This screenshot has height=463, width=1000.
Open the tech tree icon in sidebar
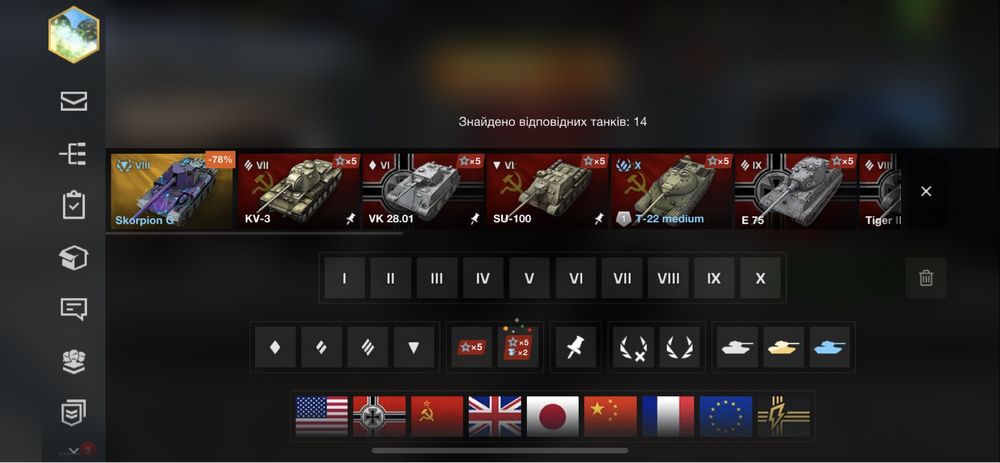click(x=73, y=154)
